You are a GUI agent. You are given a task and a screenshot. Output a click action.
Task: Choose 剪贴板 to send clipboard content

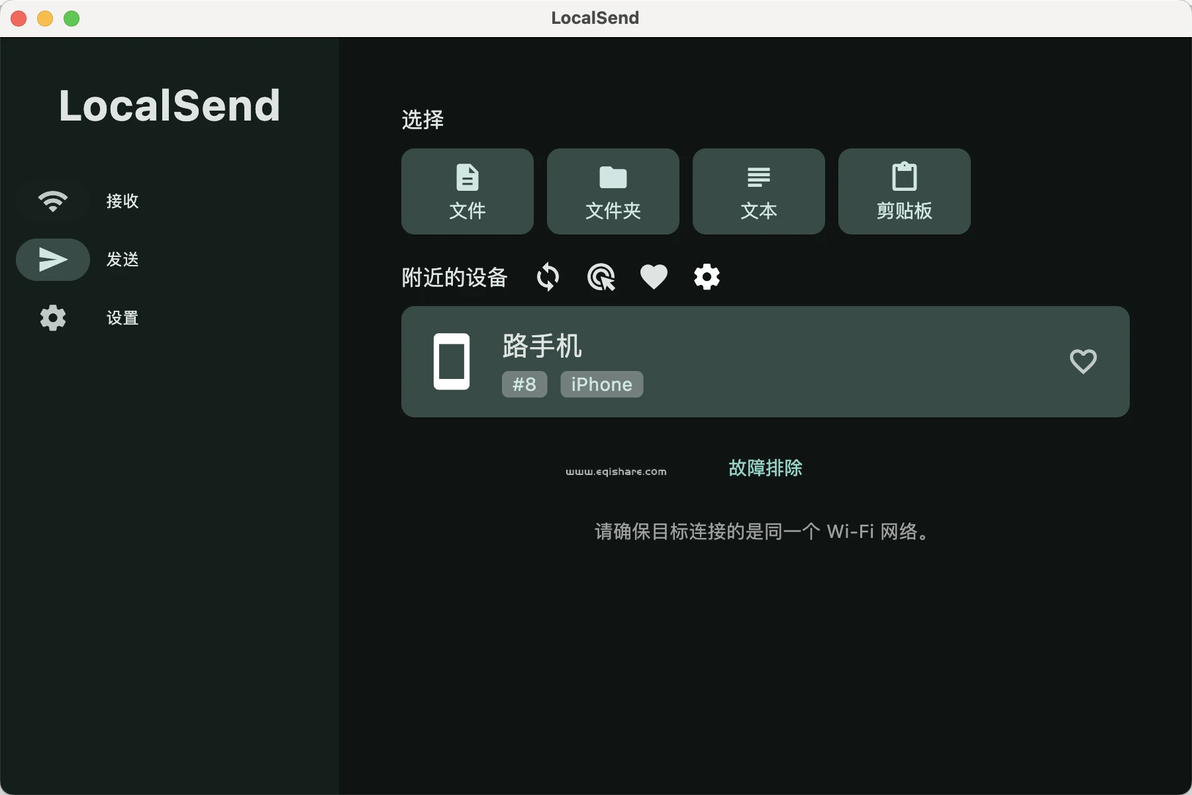click(904, 192)
